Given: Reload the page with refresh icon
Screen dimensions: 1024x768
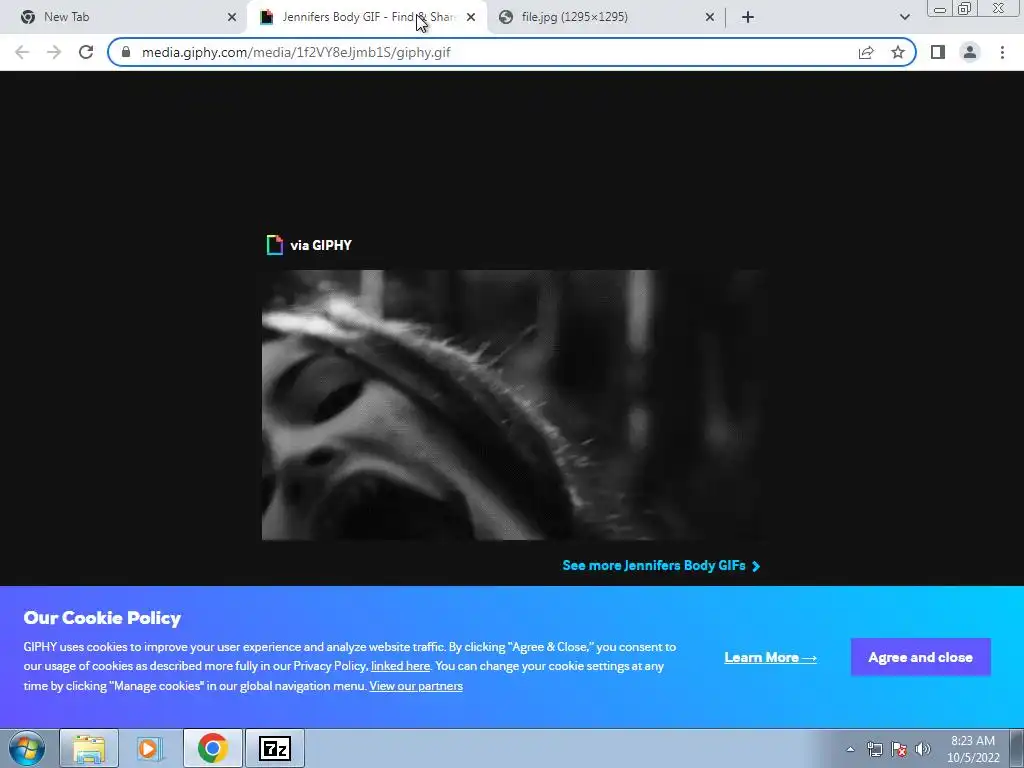Looking at the screenshot, I should 86,52.
